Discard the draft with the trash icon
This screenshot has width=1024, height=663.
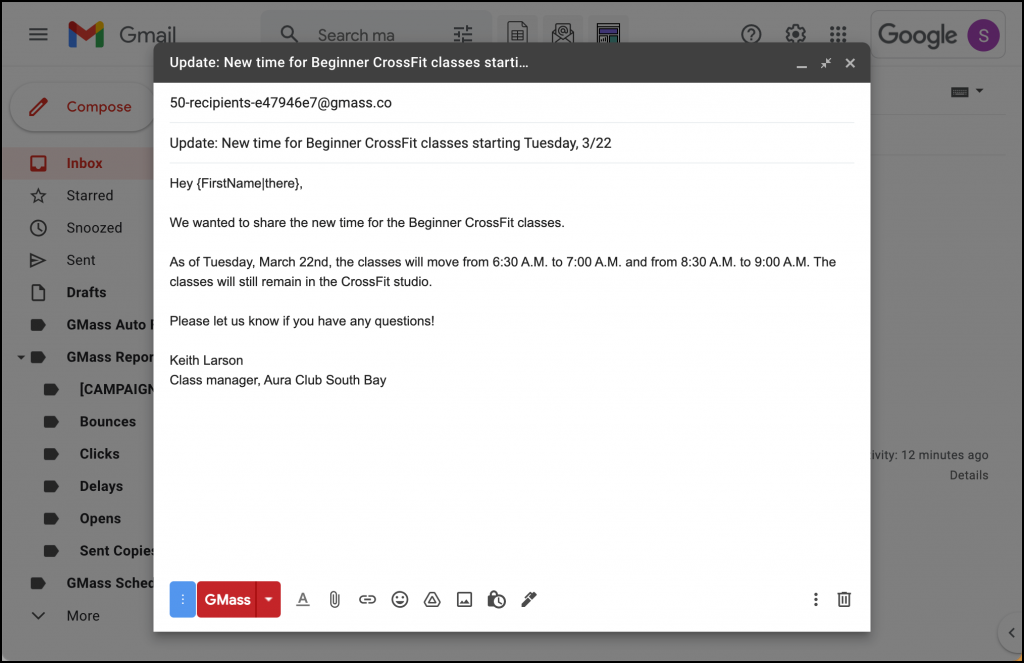tap(844, 599)
